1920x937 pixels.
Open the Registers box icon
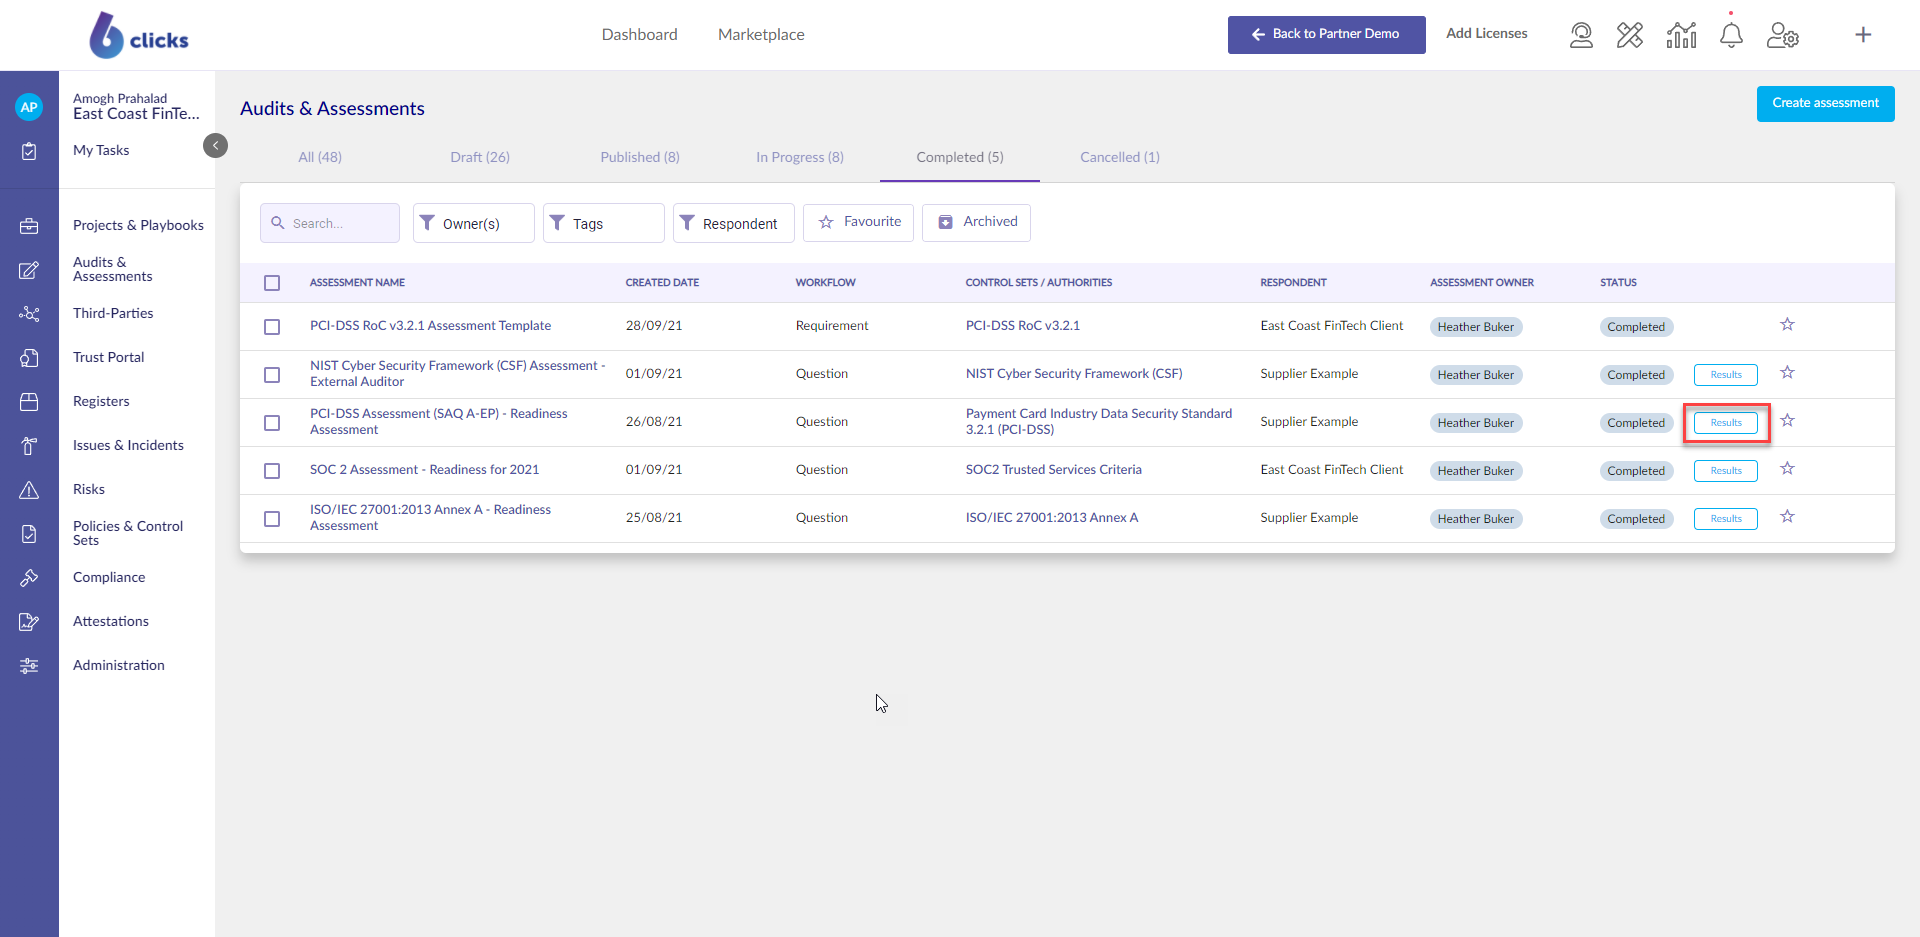coord(29,402)
